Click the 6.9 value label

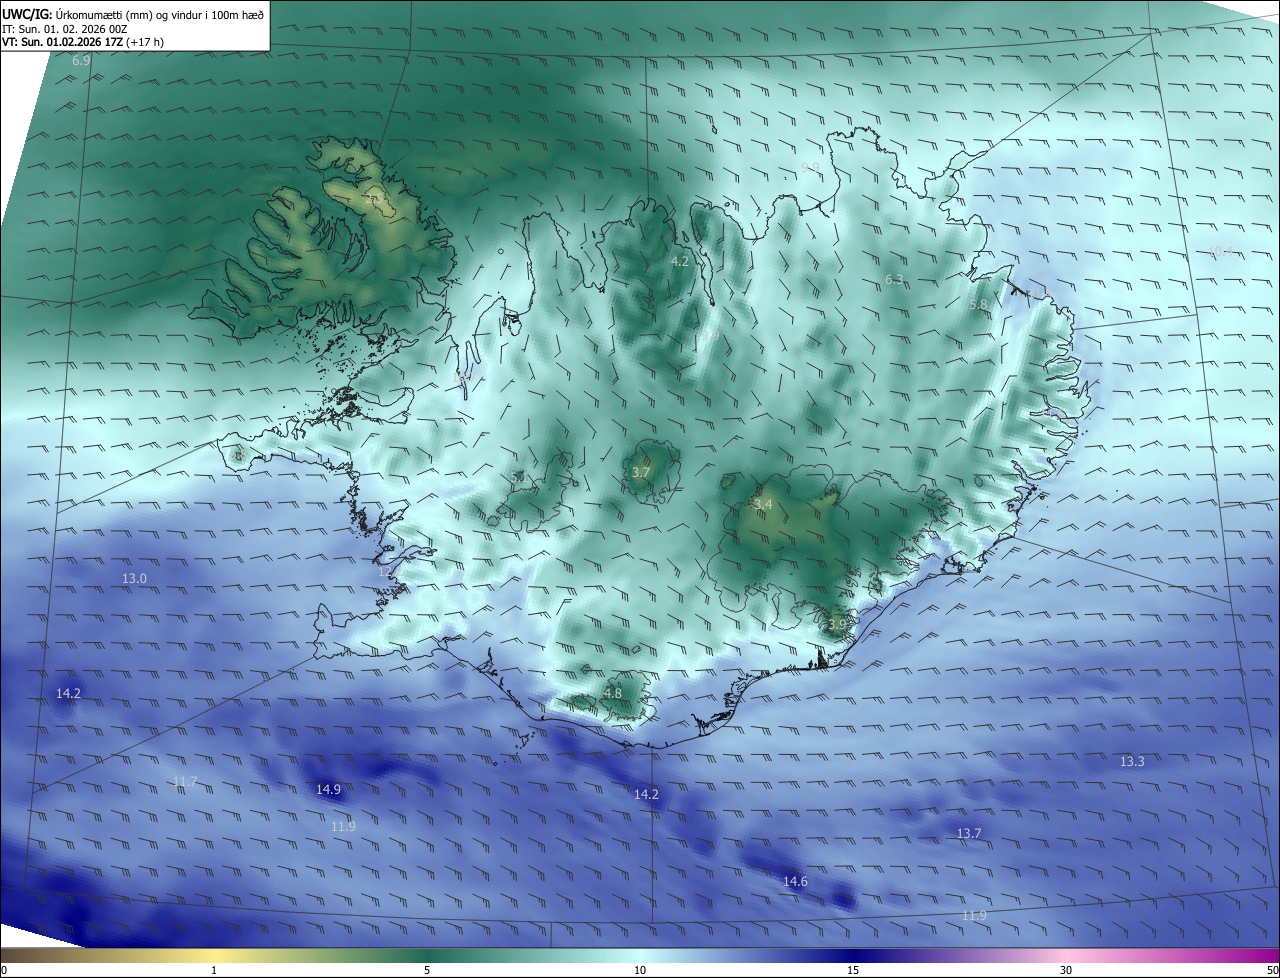click(81, 61)
